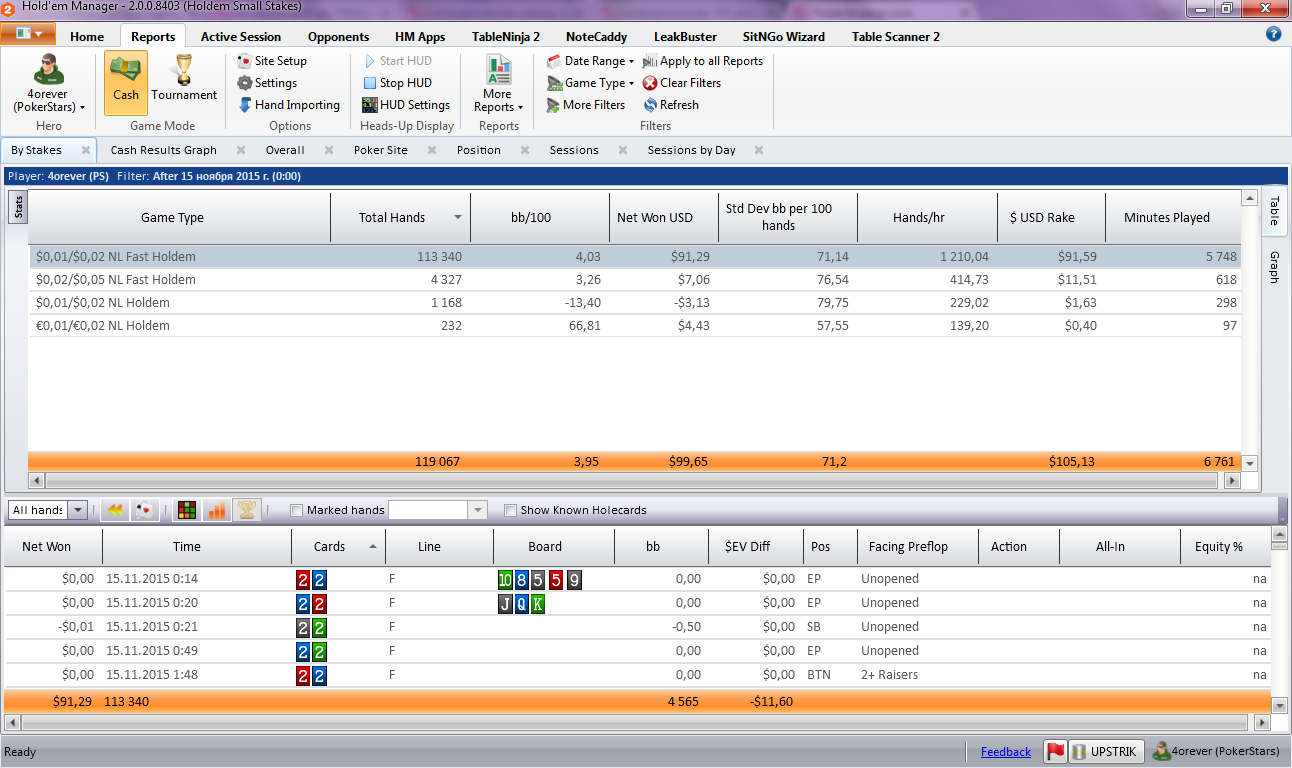Viewport: 1292px width, 768px height.
Task: Refresh the report data
Action: pos(671,105)
